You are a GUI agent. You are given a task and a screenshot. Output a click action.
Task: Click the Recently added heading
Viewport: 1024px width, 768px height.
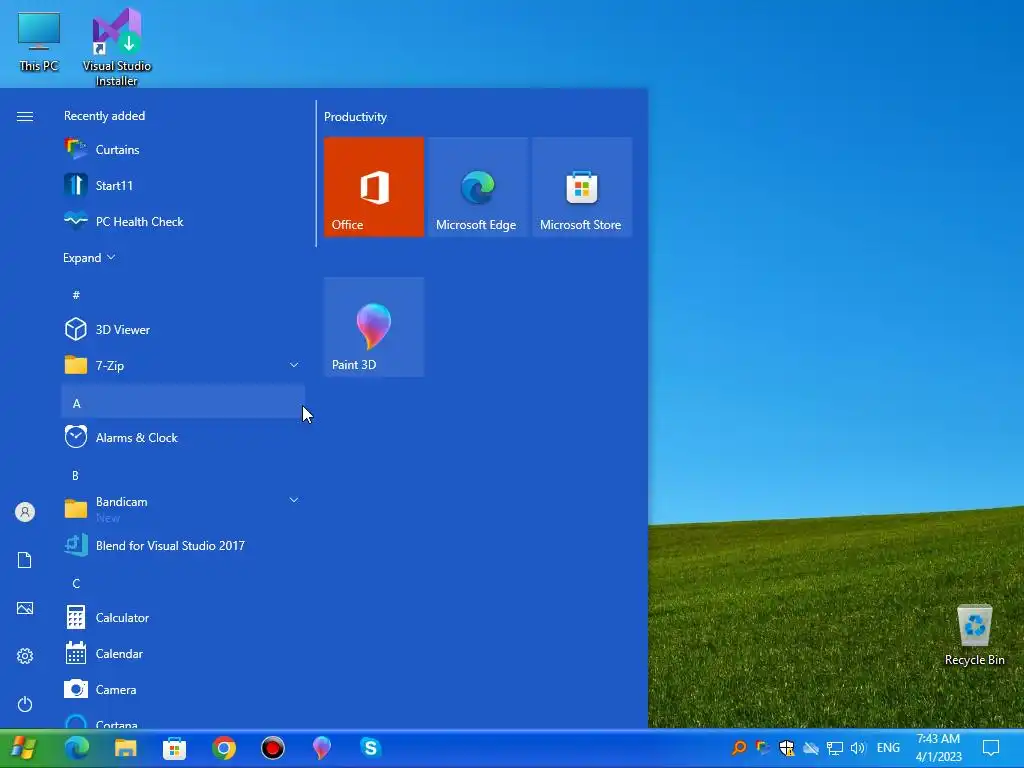pos(104,116)
